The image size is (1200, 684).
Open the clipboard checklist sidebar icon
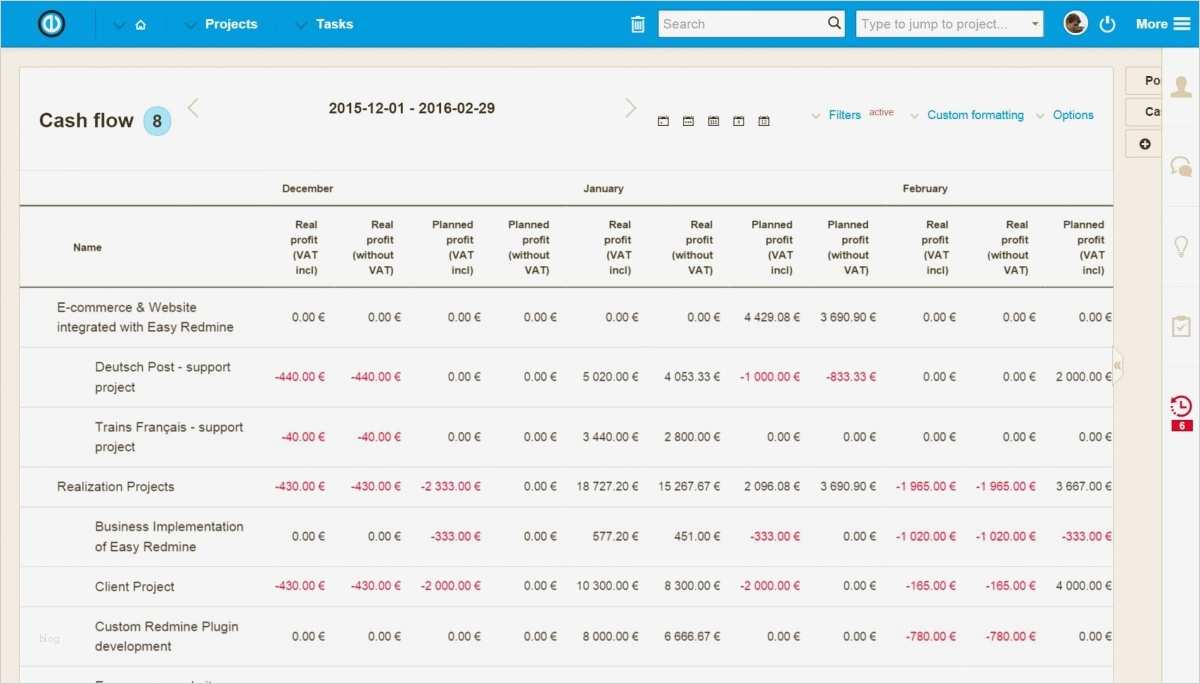click(1181, 326)
